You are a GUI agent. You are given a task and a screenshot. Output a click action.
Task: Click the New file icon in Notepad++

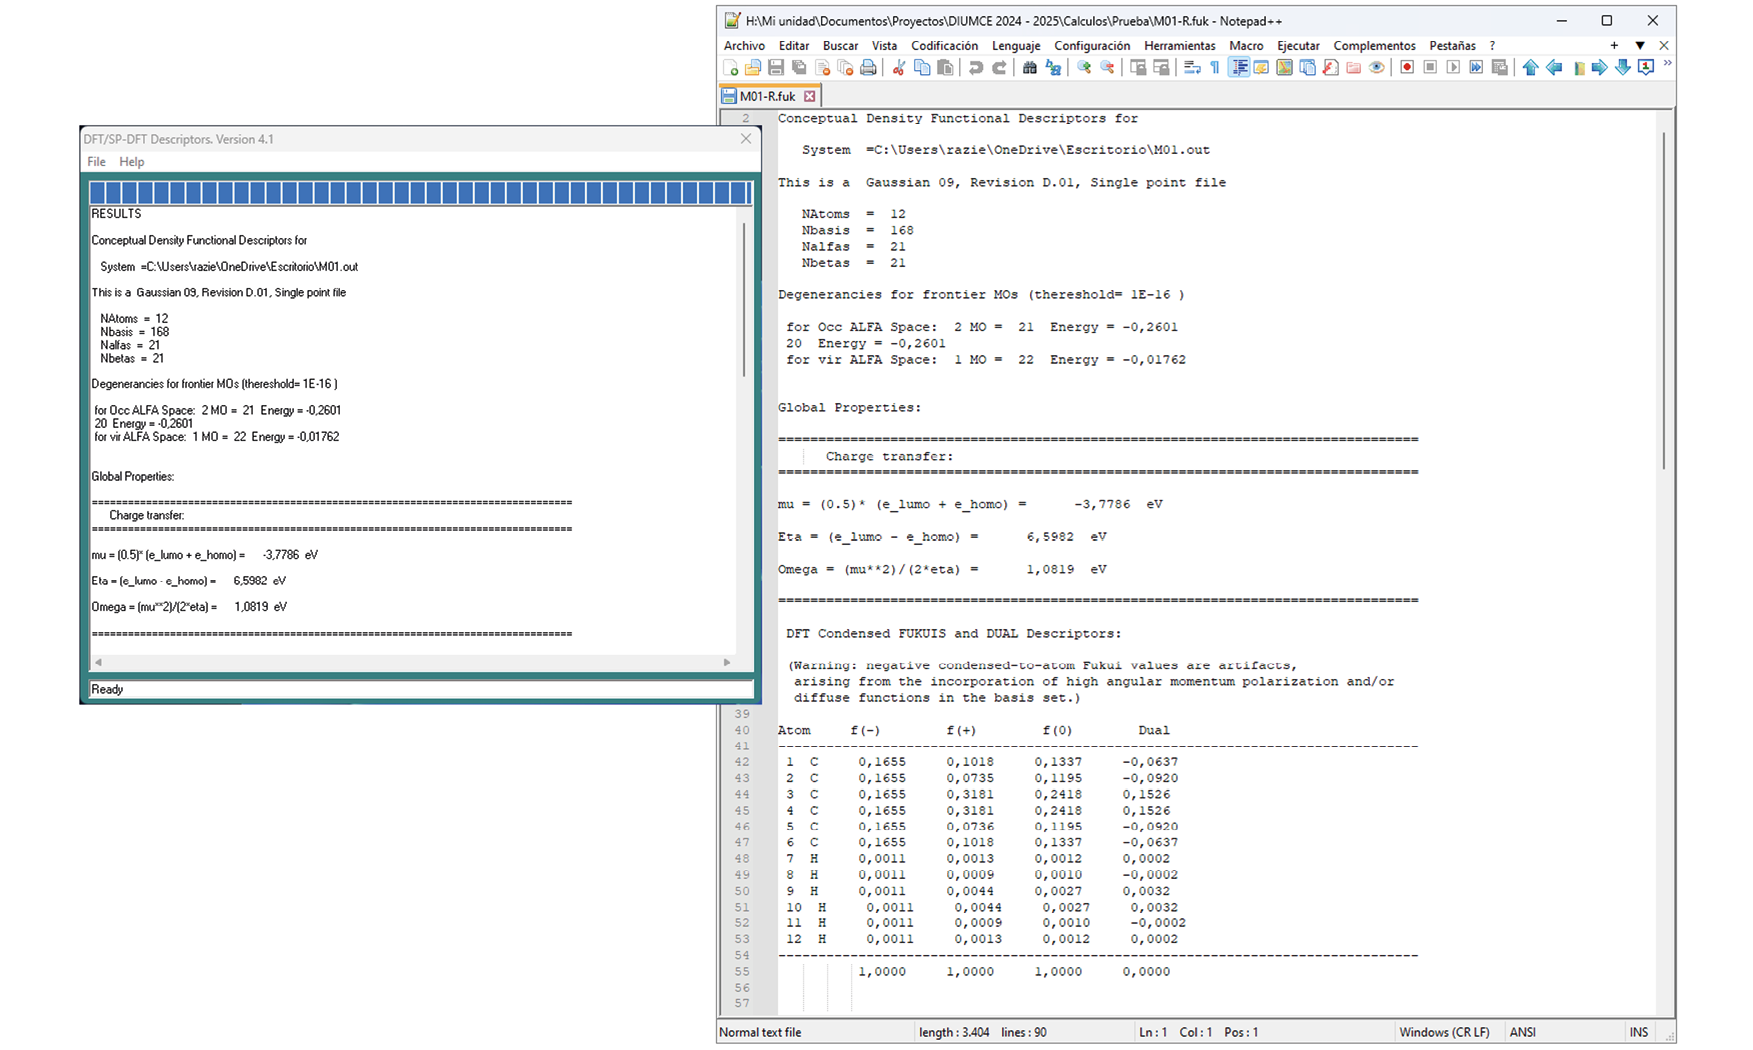tap(731, 68)
